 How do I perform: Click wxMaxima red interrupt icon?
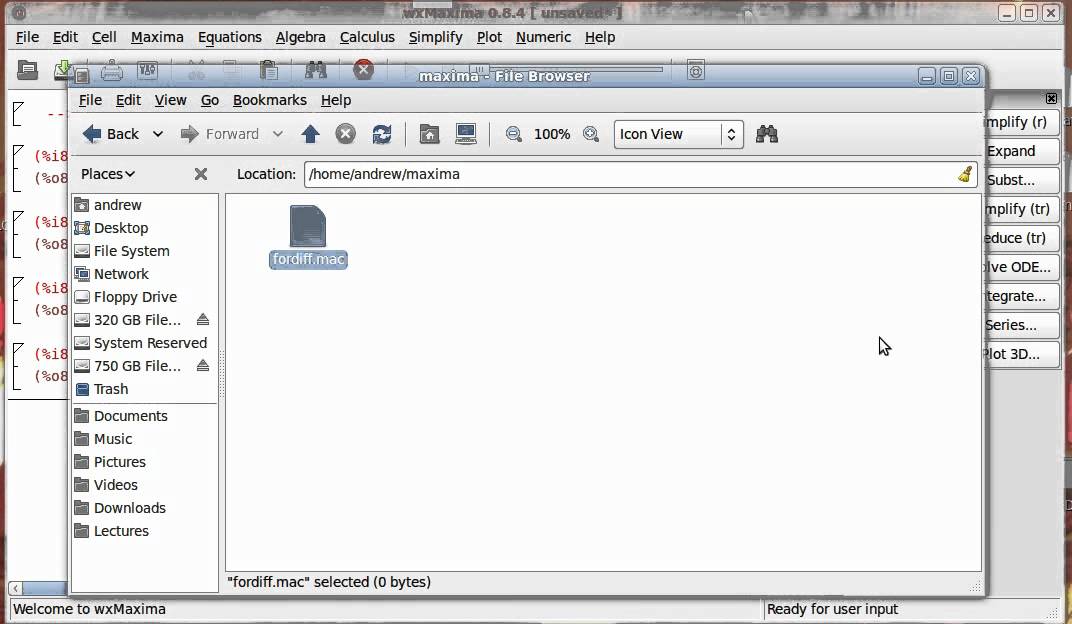363,70
